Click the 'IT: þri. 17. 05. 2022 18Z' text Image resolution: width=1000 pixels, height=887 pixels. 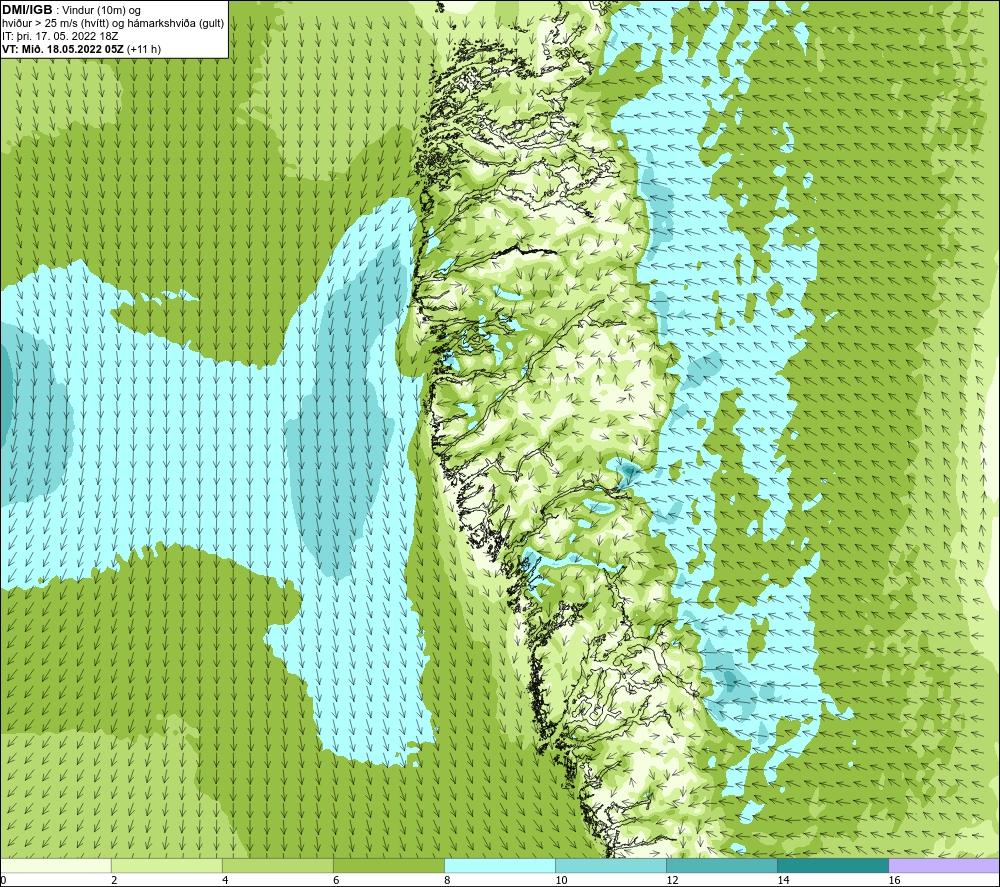coord(60,36)
